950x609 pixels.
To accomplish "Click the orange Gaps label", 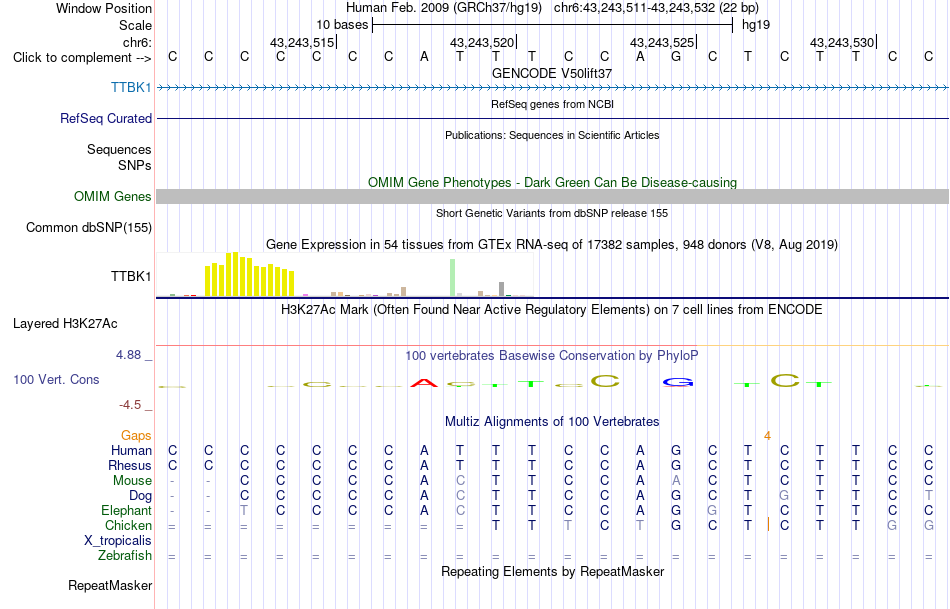I will 136,435.
